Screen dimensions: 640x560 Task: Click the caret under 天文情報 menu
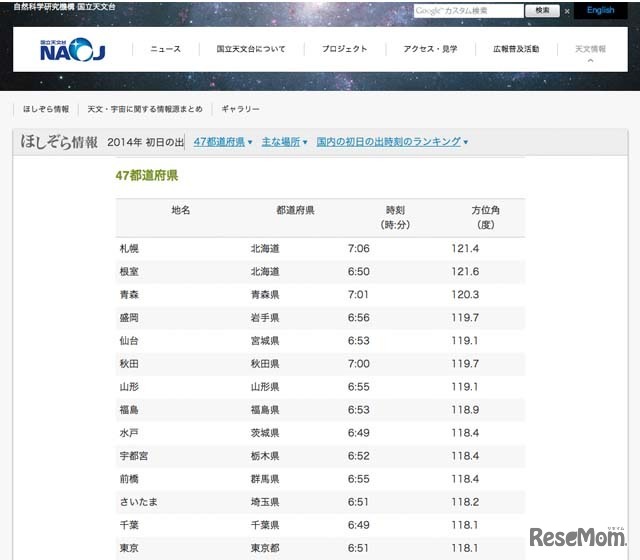(x=590, y=61)
